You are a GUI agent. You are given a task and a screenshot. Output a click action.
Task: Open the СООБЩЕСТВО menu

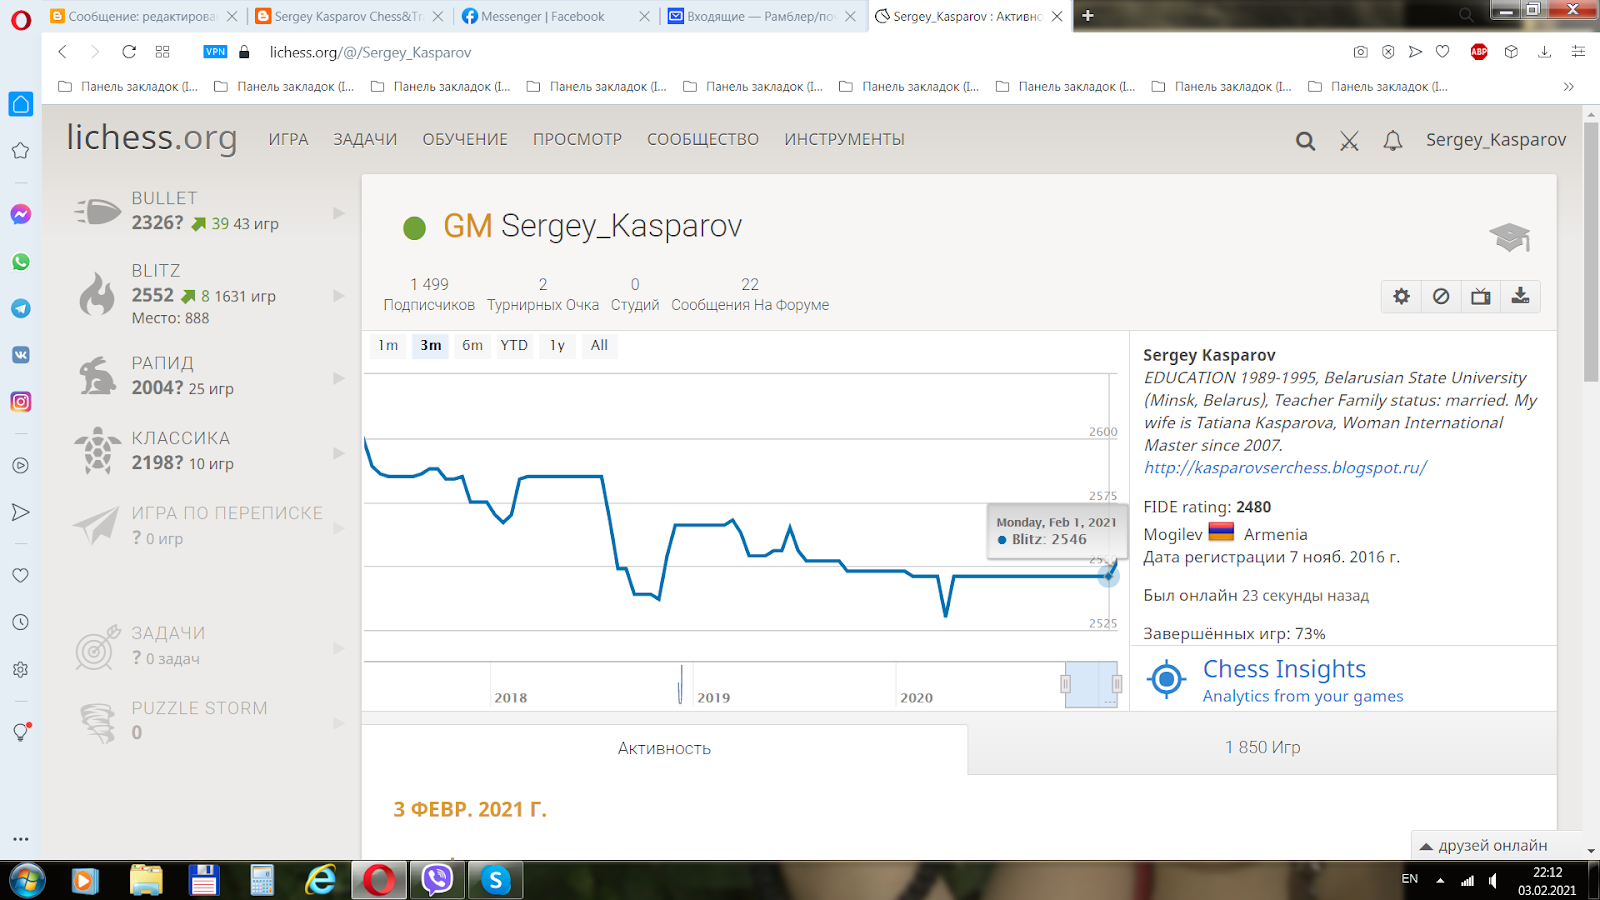[703, 139]
